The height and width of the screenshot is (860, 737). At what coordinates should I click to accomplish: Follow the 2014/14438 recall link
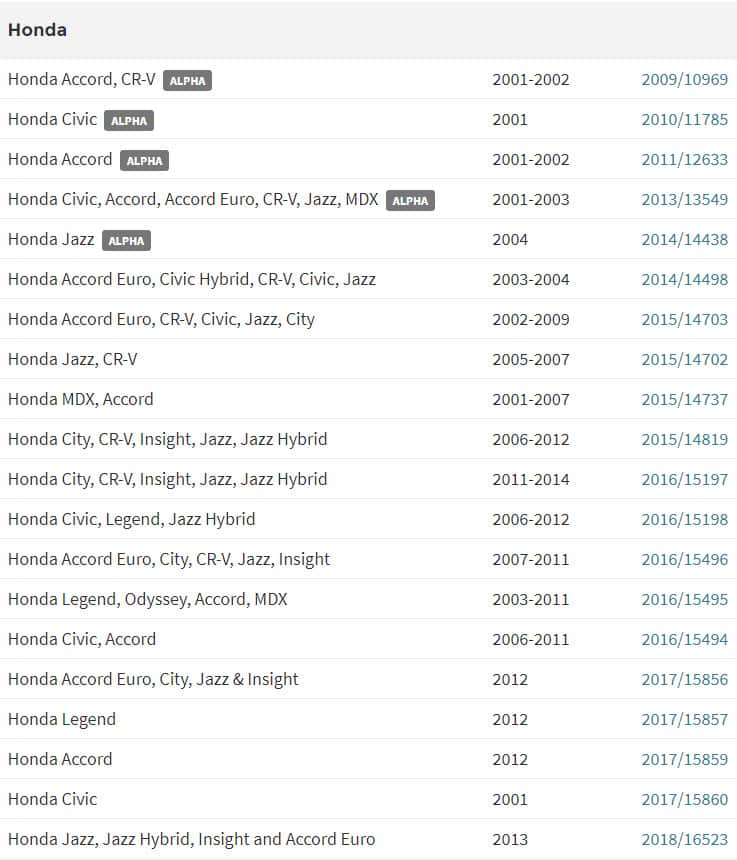(x=684, y=240)
